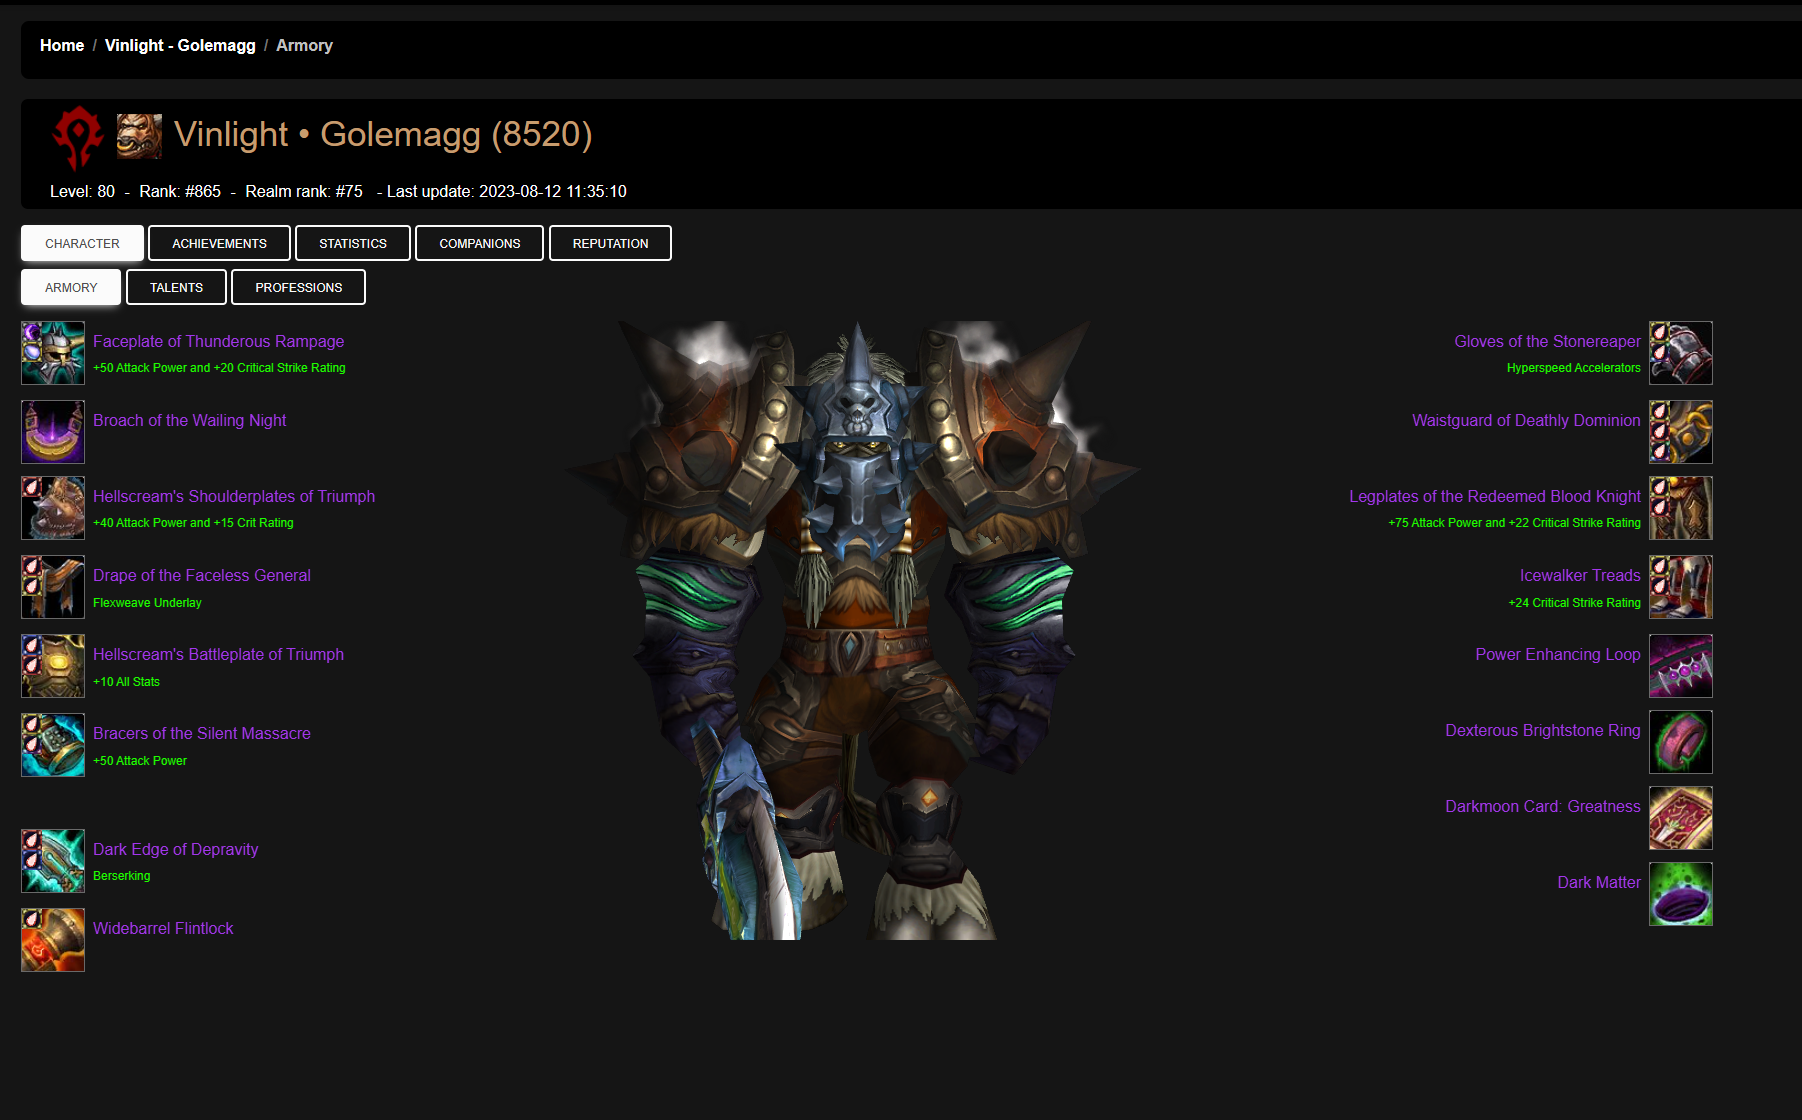Click the Power Enhancing Loop ring icon
Image resolution: width=1802 pixels, height=1120 pixels.
pyautogui.click(x=1680, y=666)
